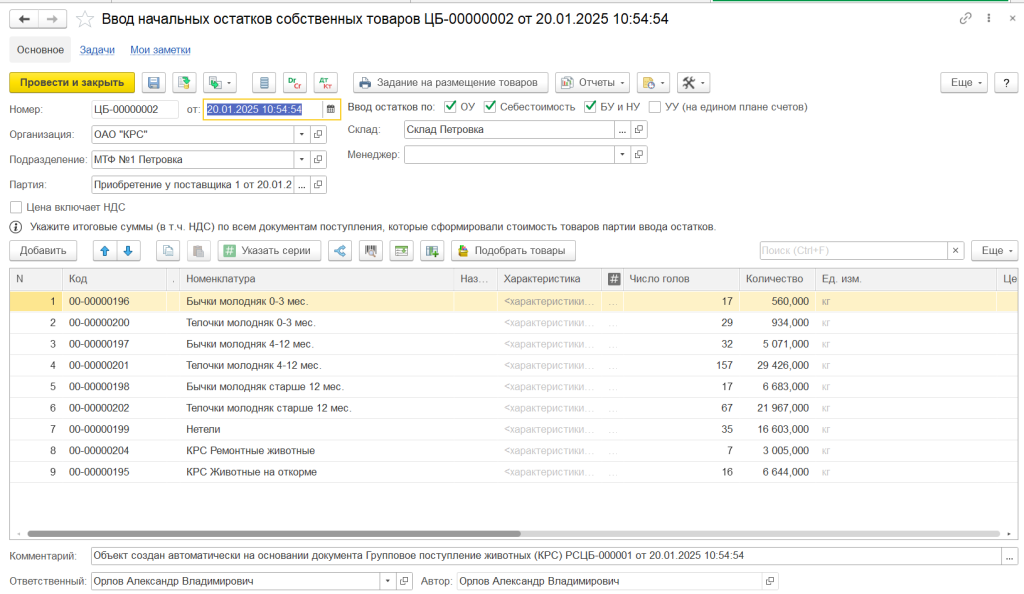Viewport: 1024px width, 594px height.
Task: Open the Еще menu beside the search field
Action: pyautogui.click(x=995, y=251)
